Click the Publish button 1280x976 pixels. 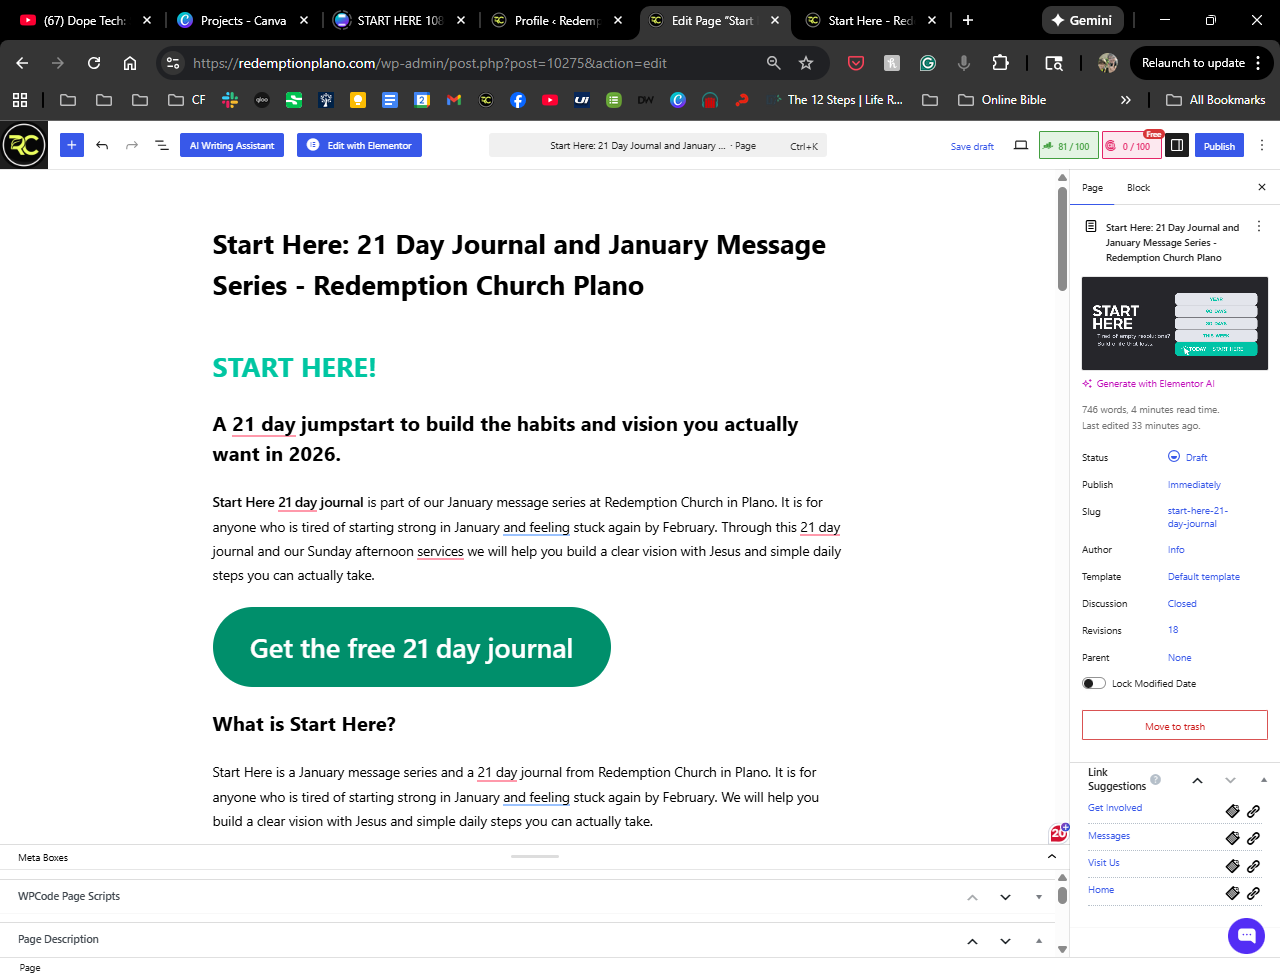[1219, 146]
